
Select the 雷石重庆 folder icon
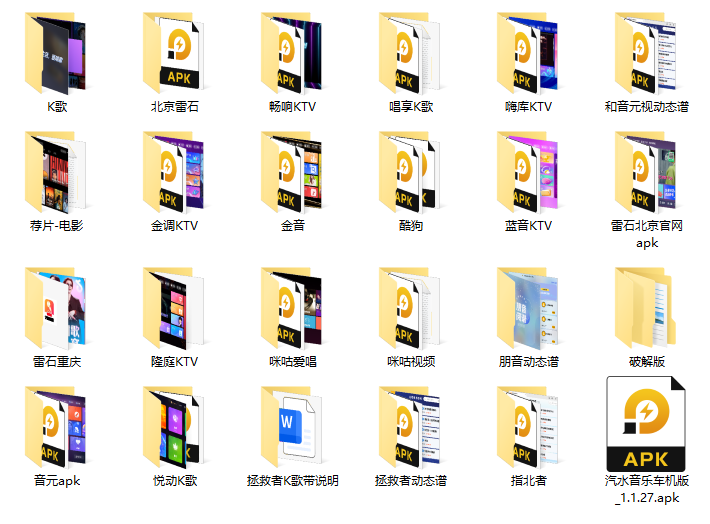pos(55,308)
